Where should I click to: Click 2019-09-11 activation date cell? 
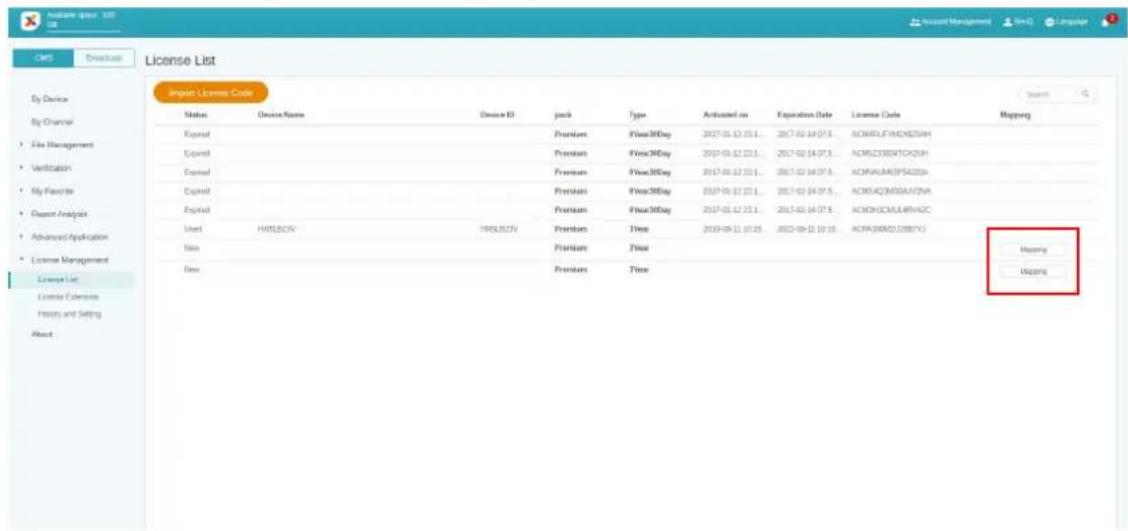[x=734, y=229]
